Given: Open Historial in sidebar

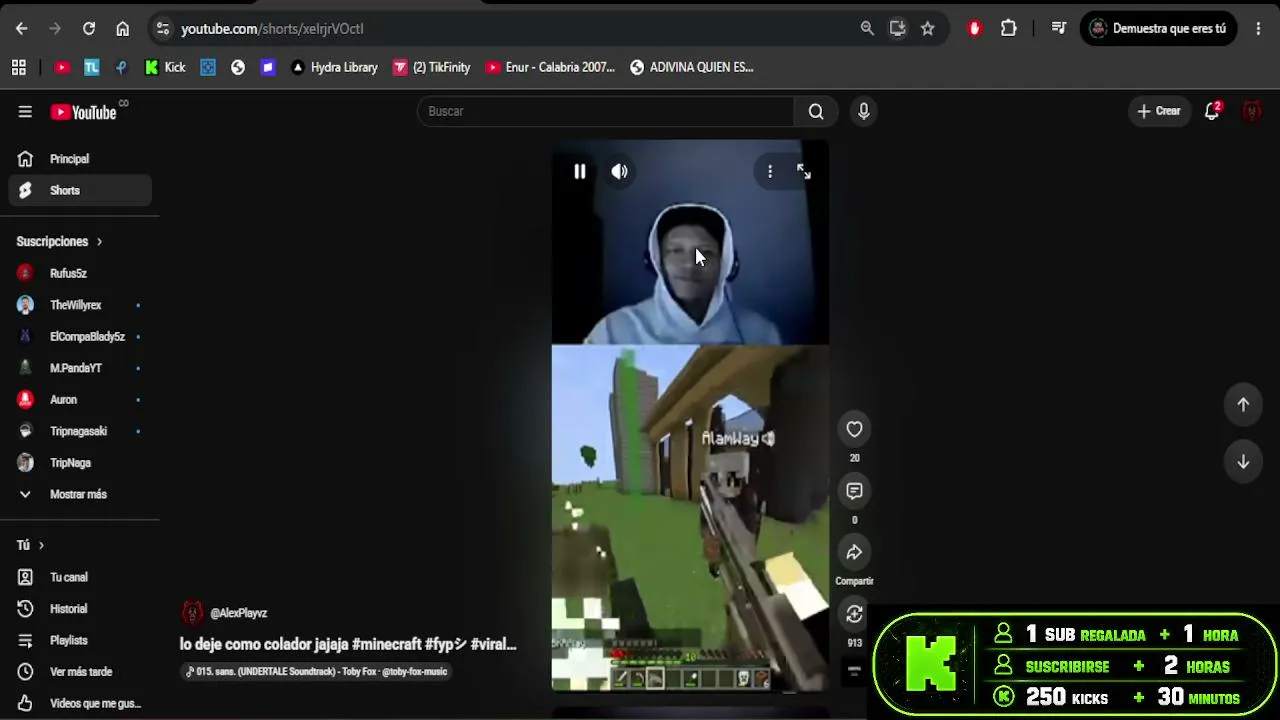Looking at the screenshot, I should tap(80, 609).
